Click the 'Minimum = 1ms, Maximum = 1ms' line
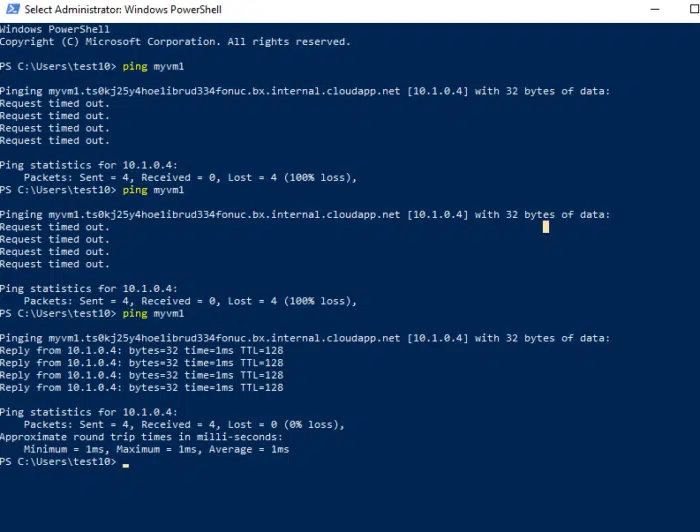The image size is (700, 532). tap(156, 449)
